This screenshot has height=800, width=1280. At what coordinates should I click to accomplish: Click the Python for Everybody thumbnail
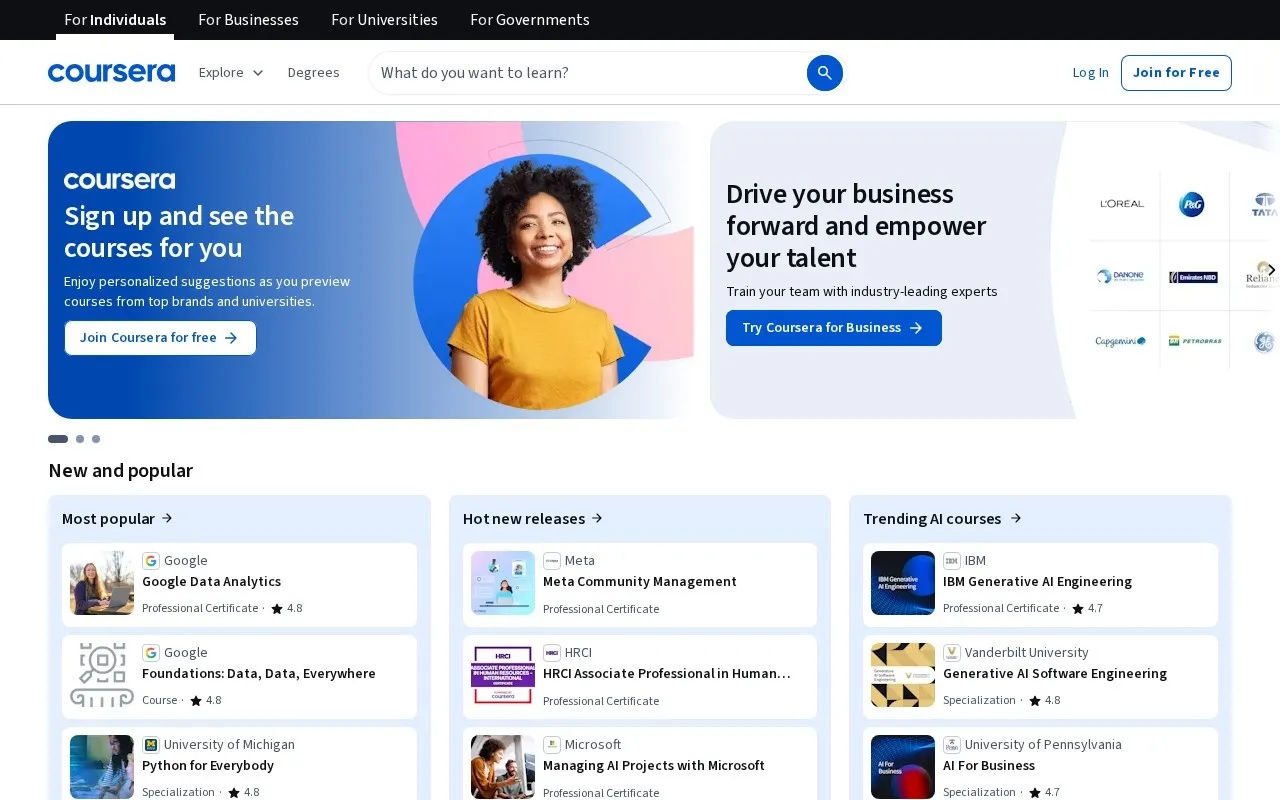coord(102,767)
